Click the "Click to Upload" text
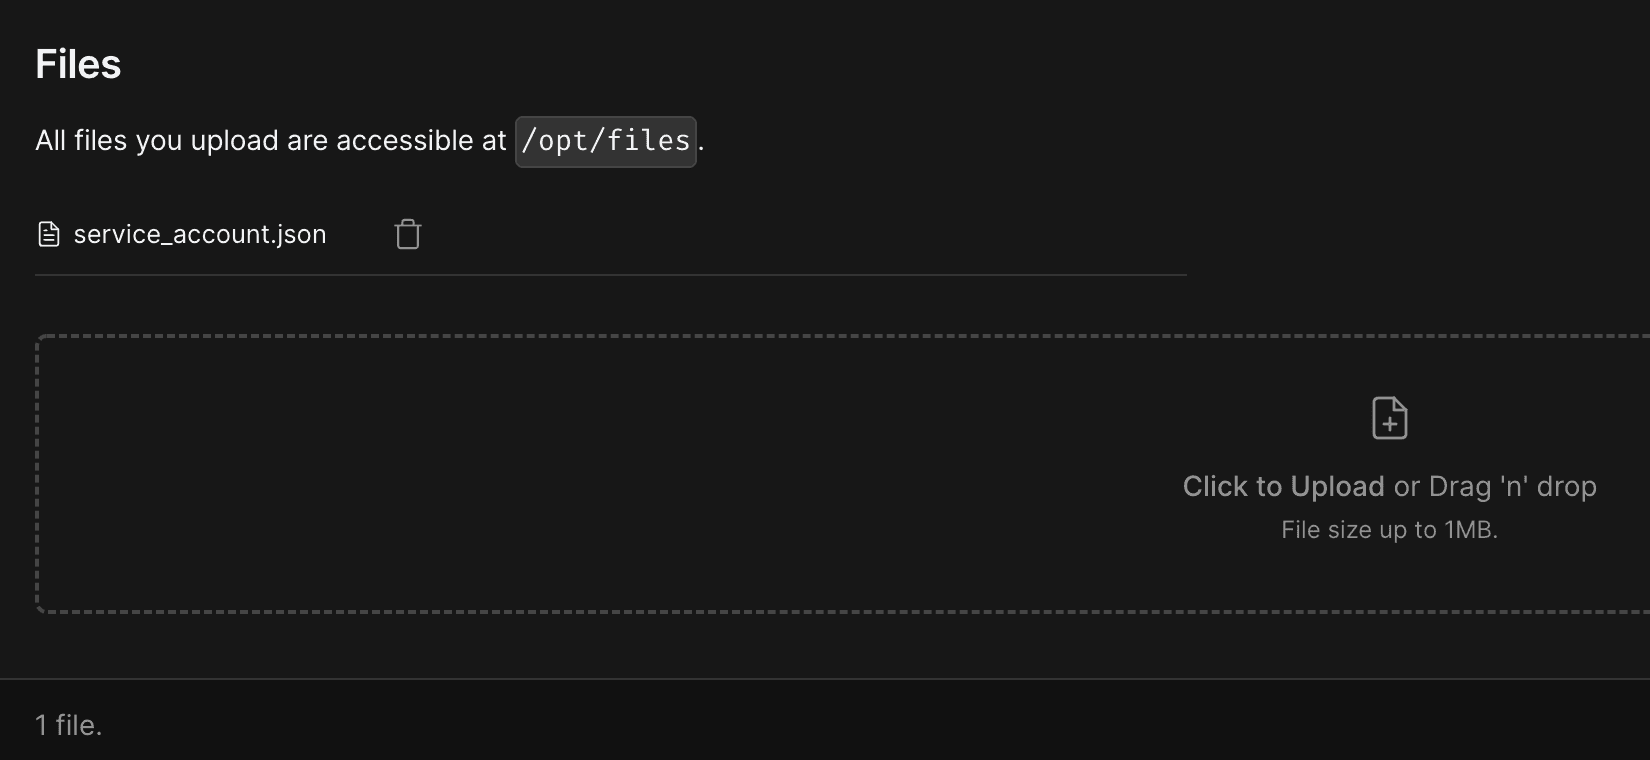This screenshot has width=1650, height=760. tap(1283, 486)
